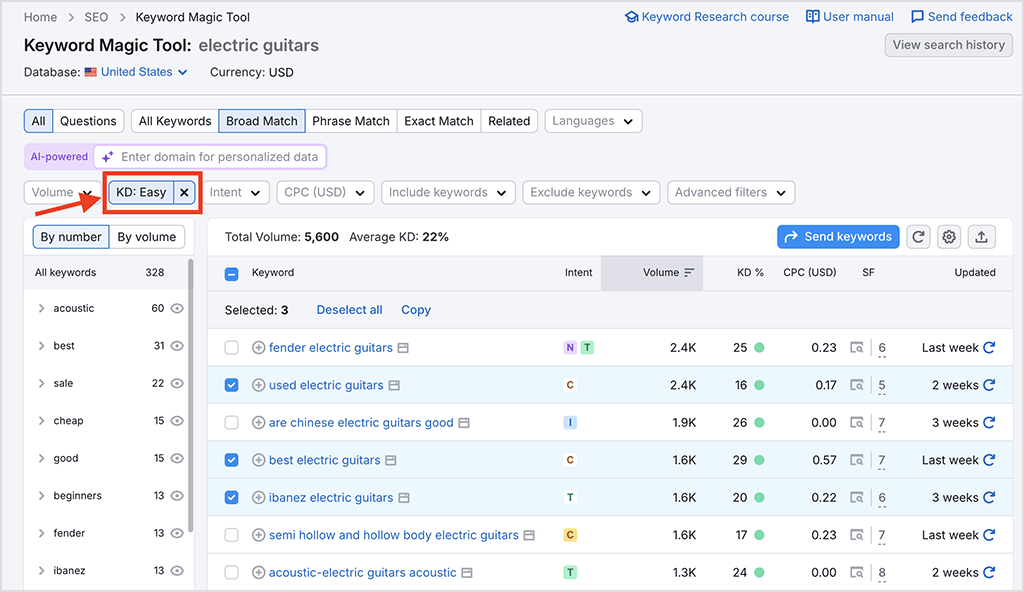Expand the fender keyword group
Screen dimensions: 1024x592
coord(41,533)
